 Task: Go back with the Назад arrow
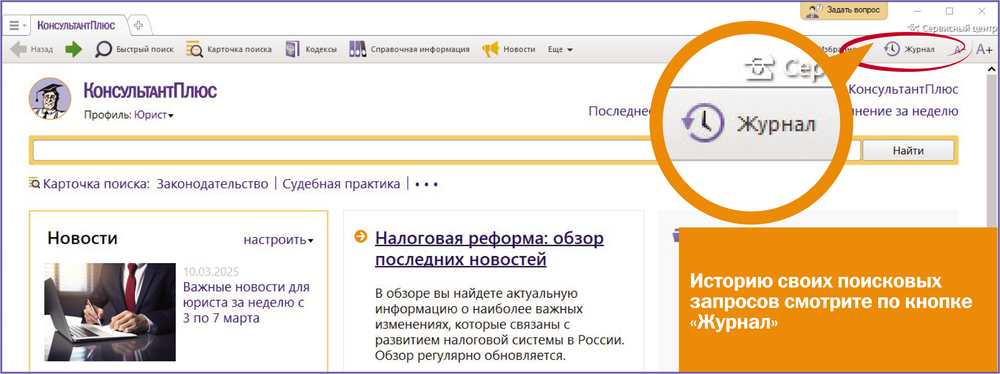(32, 49)
